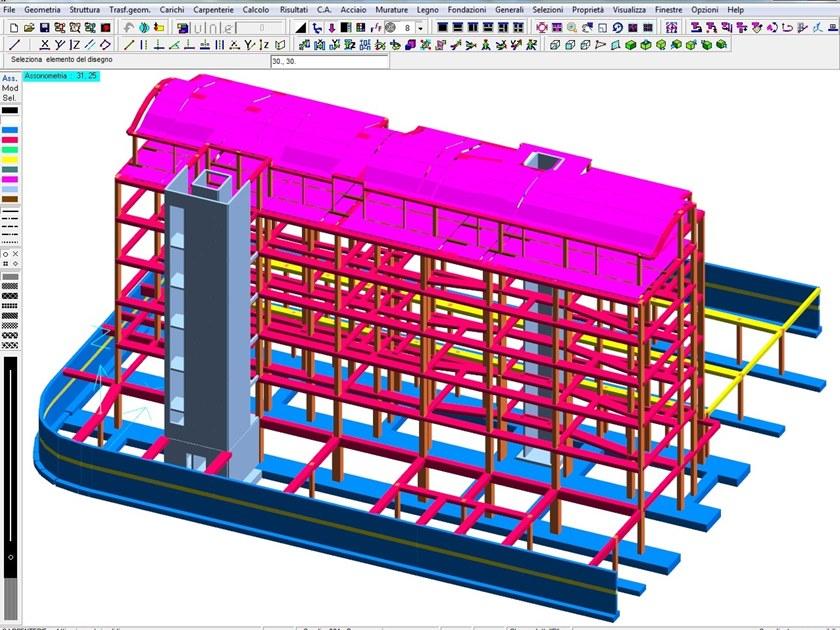840x630 pixels.
Task: Click the Undo arrow icon
Action: coord(129,28)
